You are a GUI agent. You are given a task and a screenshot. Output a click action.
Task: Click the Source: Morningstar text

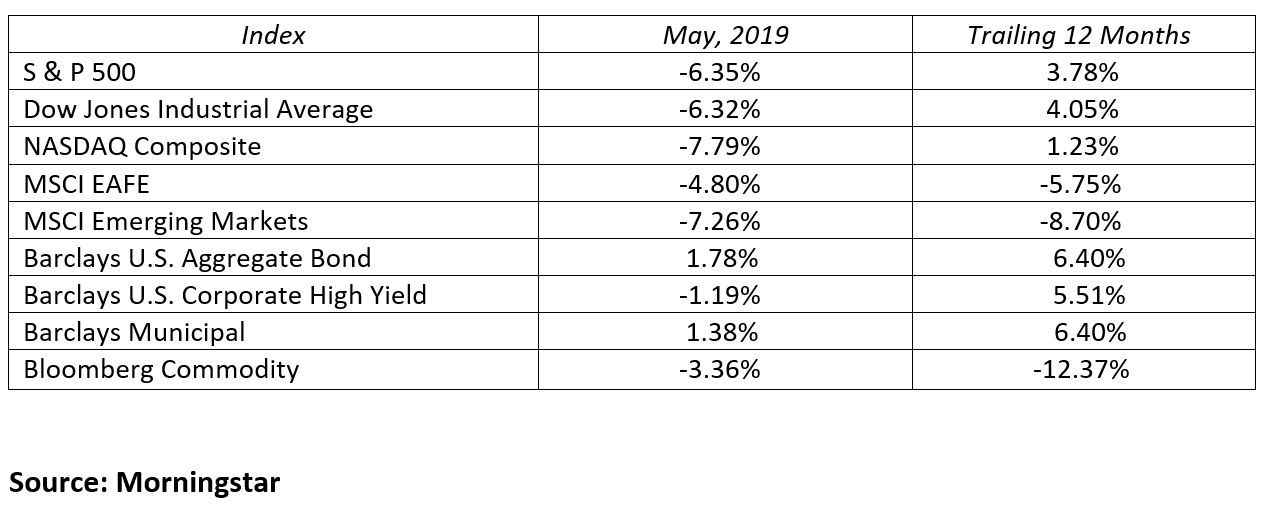[144, 483]
